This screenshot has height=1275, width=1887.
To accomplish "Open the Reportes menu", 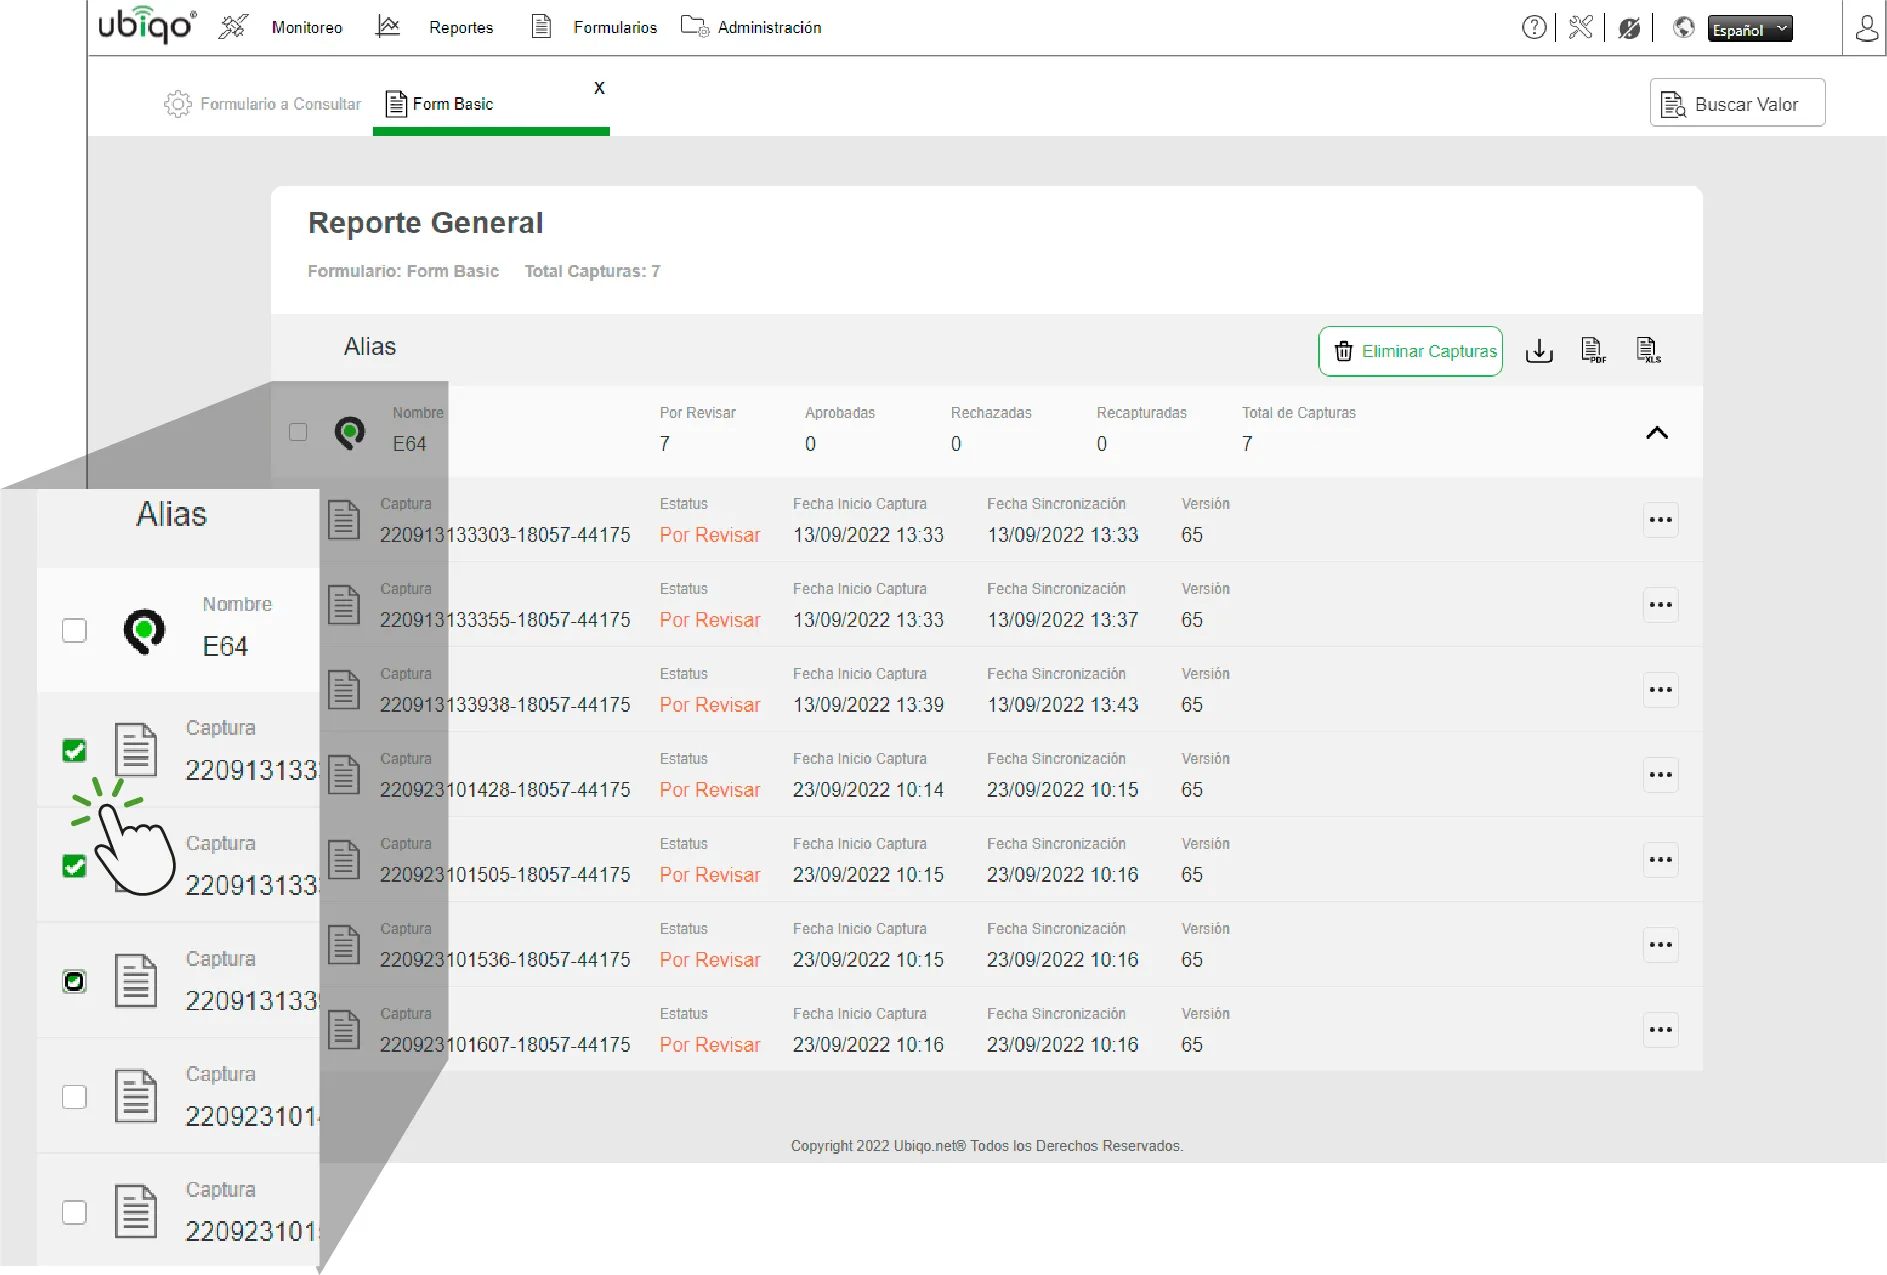I will 461,28.
